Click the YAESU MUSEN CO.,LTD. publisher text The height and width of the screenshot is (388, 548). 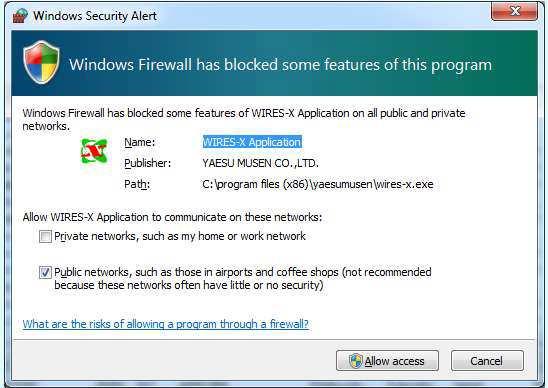260,163
